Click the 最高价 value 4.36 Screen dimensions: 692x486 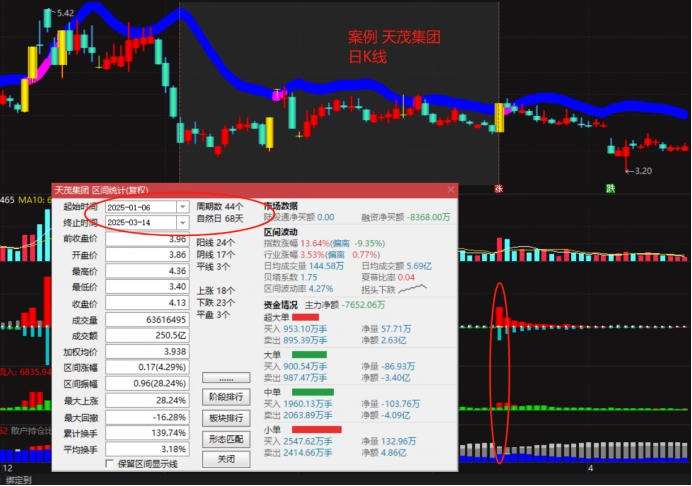pyautogui.click(x=147, y=271)
